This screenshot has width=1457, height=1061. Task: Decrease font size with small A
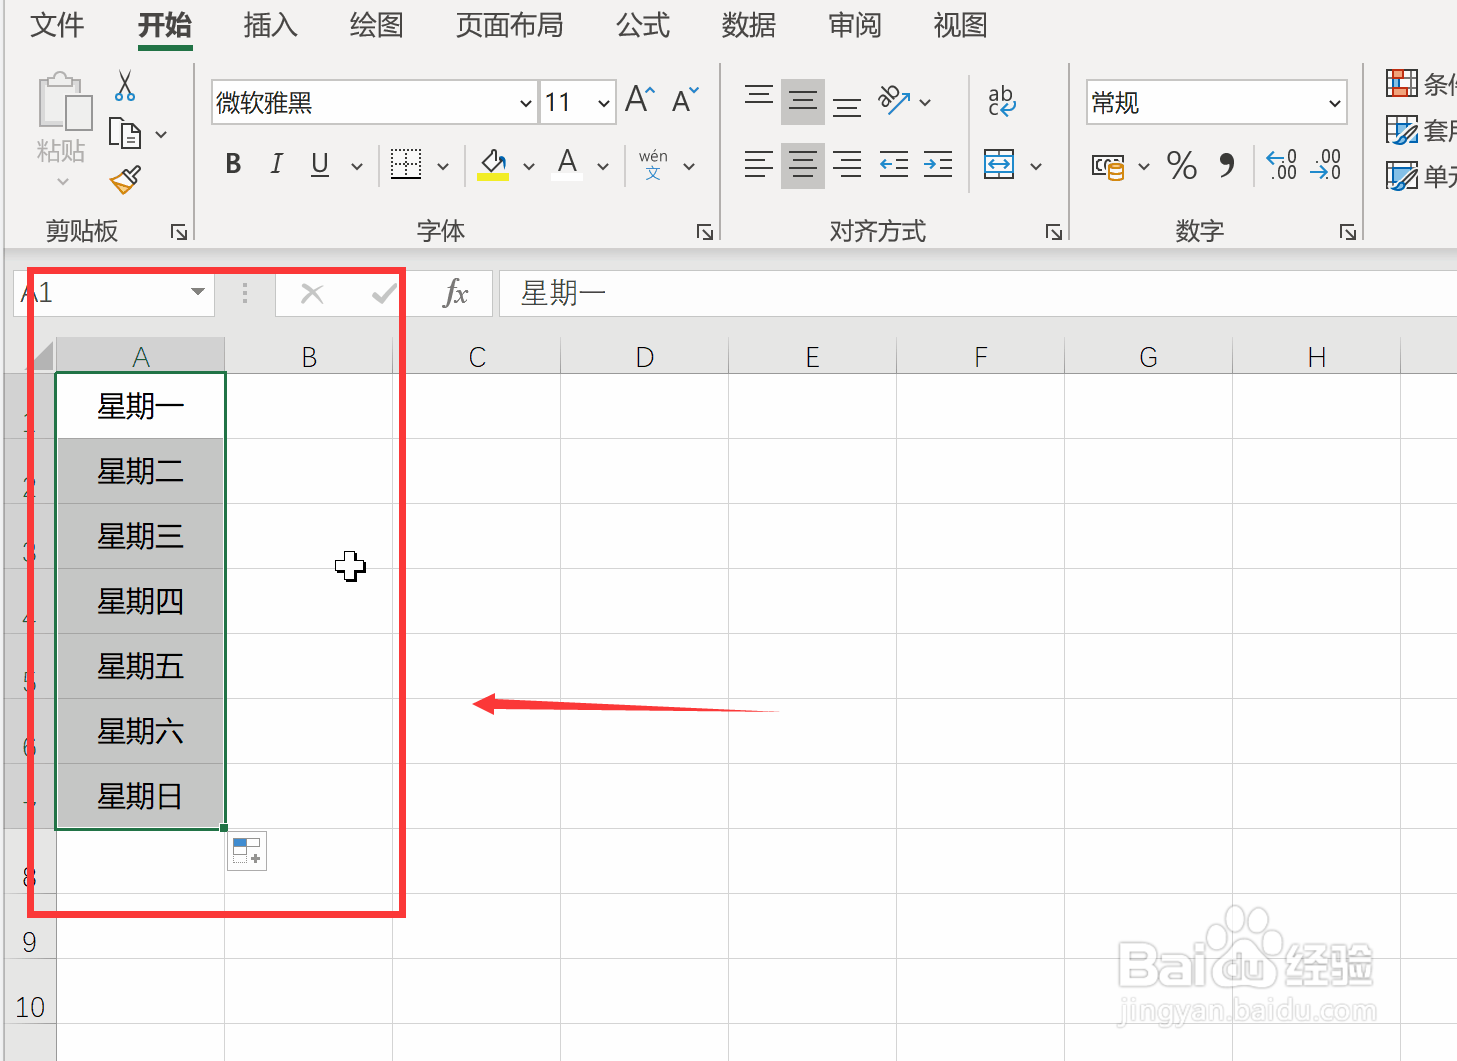685,100
